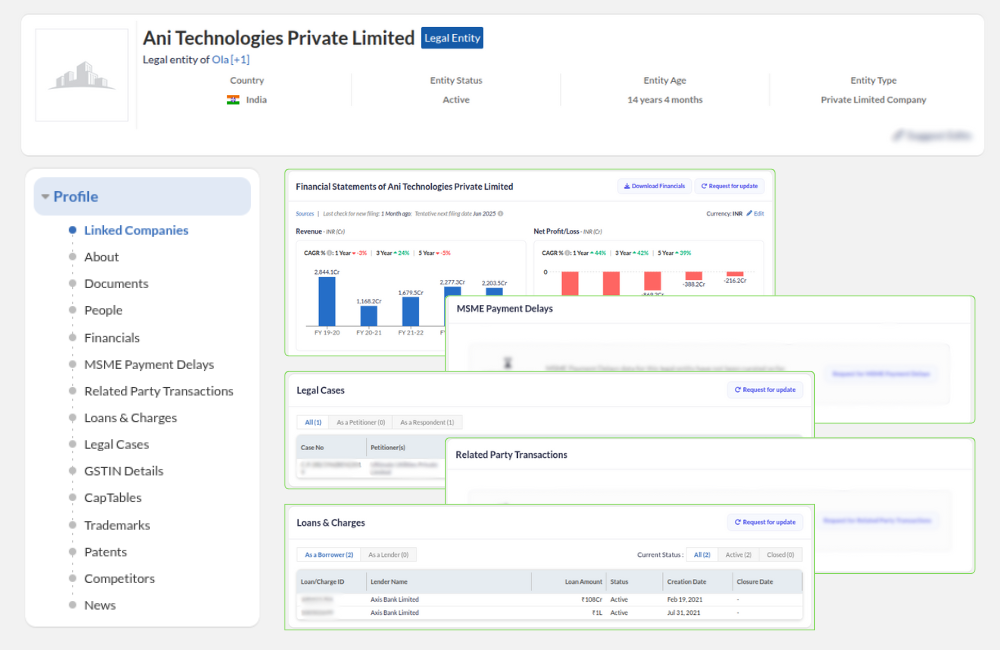Click the info icon next to Jun 2025

[x=500, y=213]
